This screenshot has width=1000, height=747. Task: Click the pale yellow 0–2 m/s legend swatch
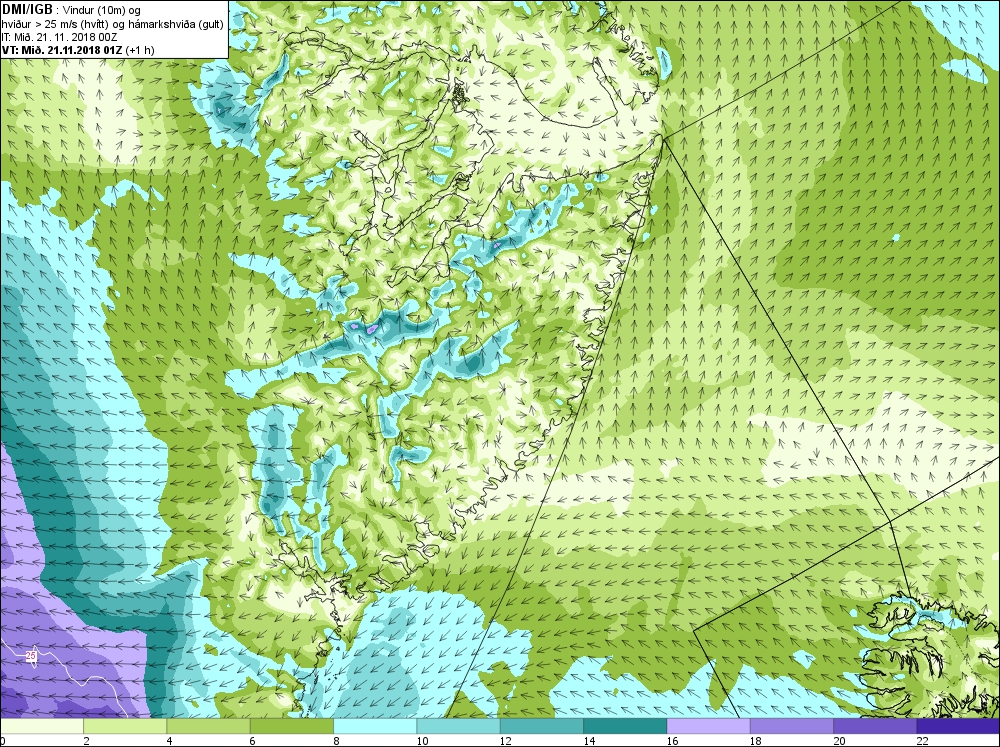tap(41, 727)
